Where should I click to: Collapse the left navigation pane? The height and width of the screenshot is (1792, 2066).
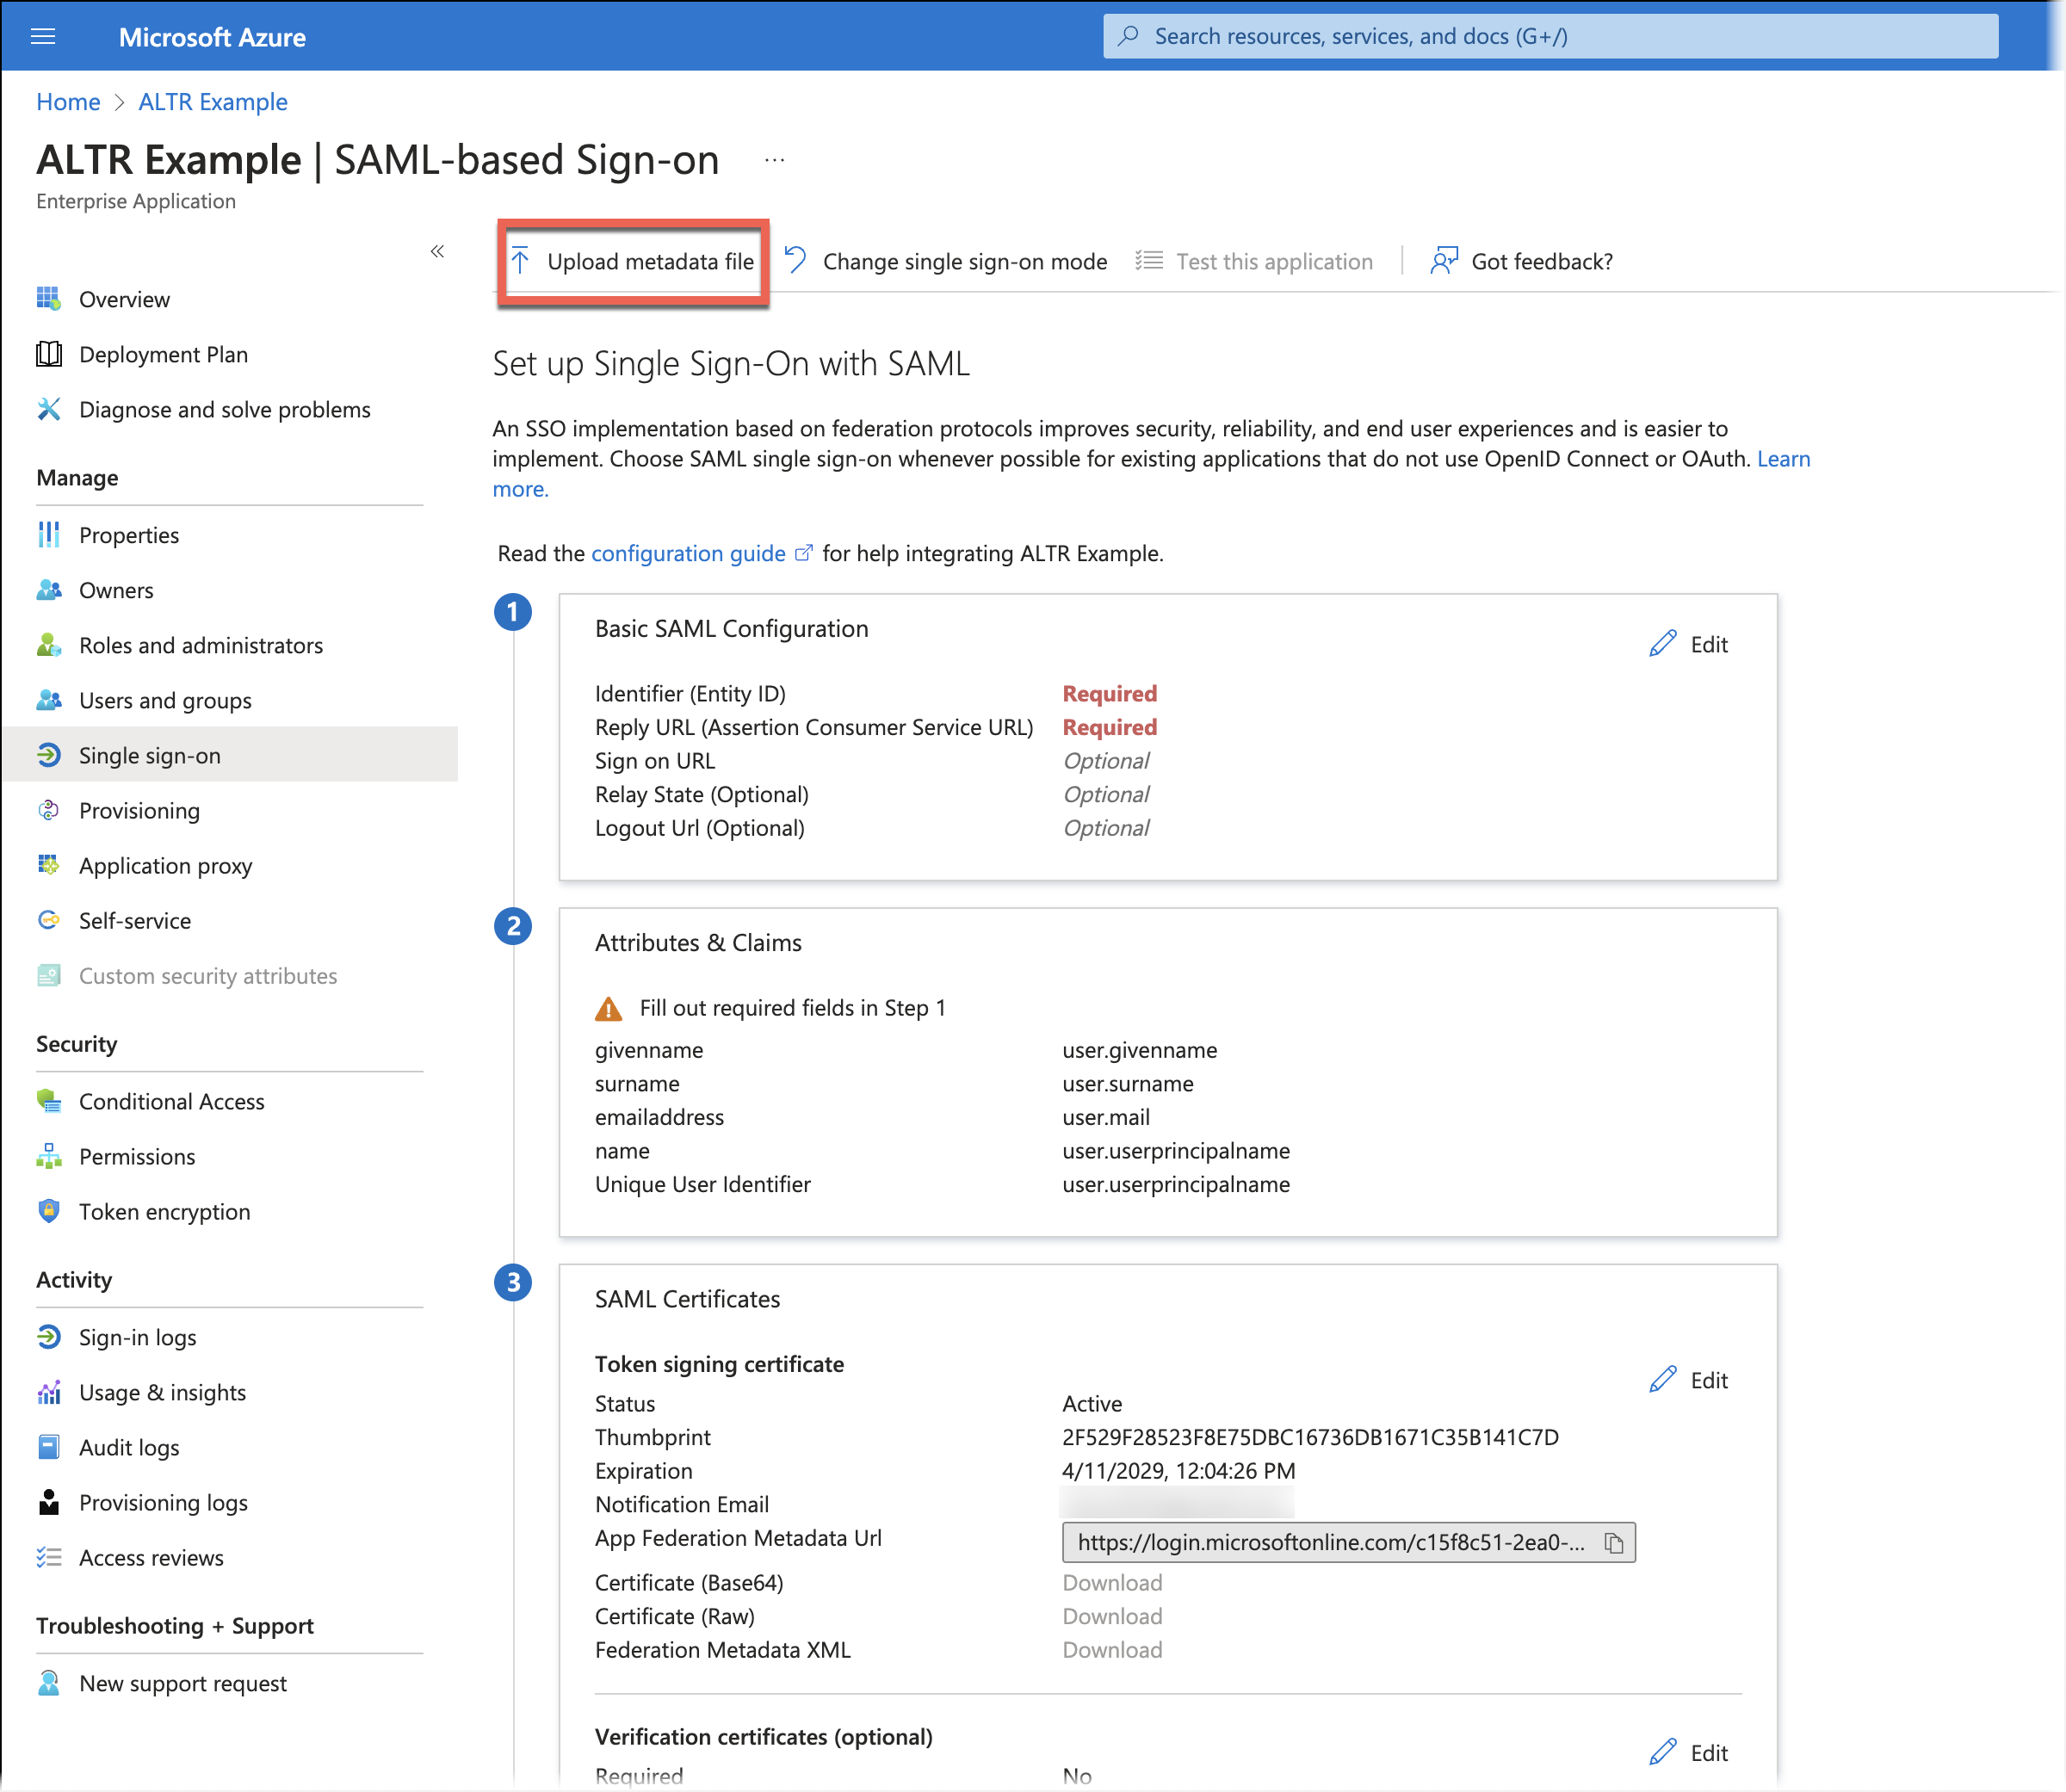coord(437,251)
